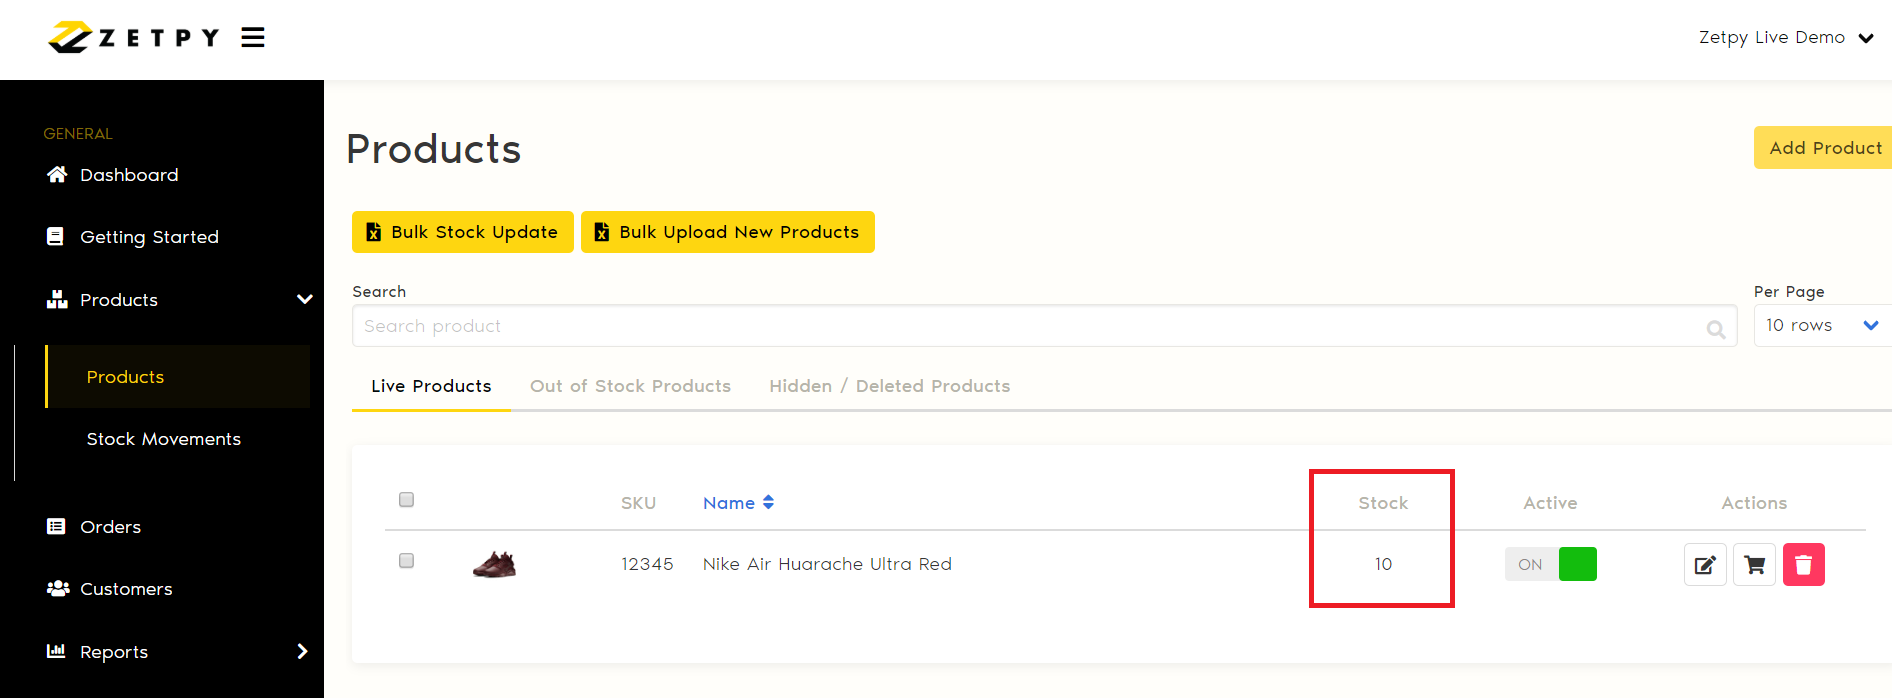Click the Add Product button

(1824, 148)
